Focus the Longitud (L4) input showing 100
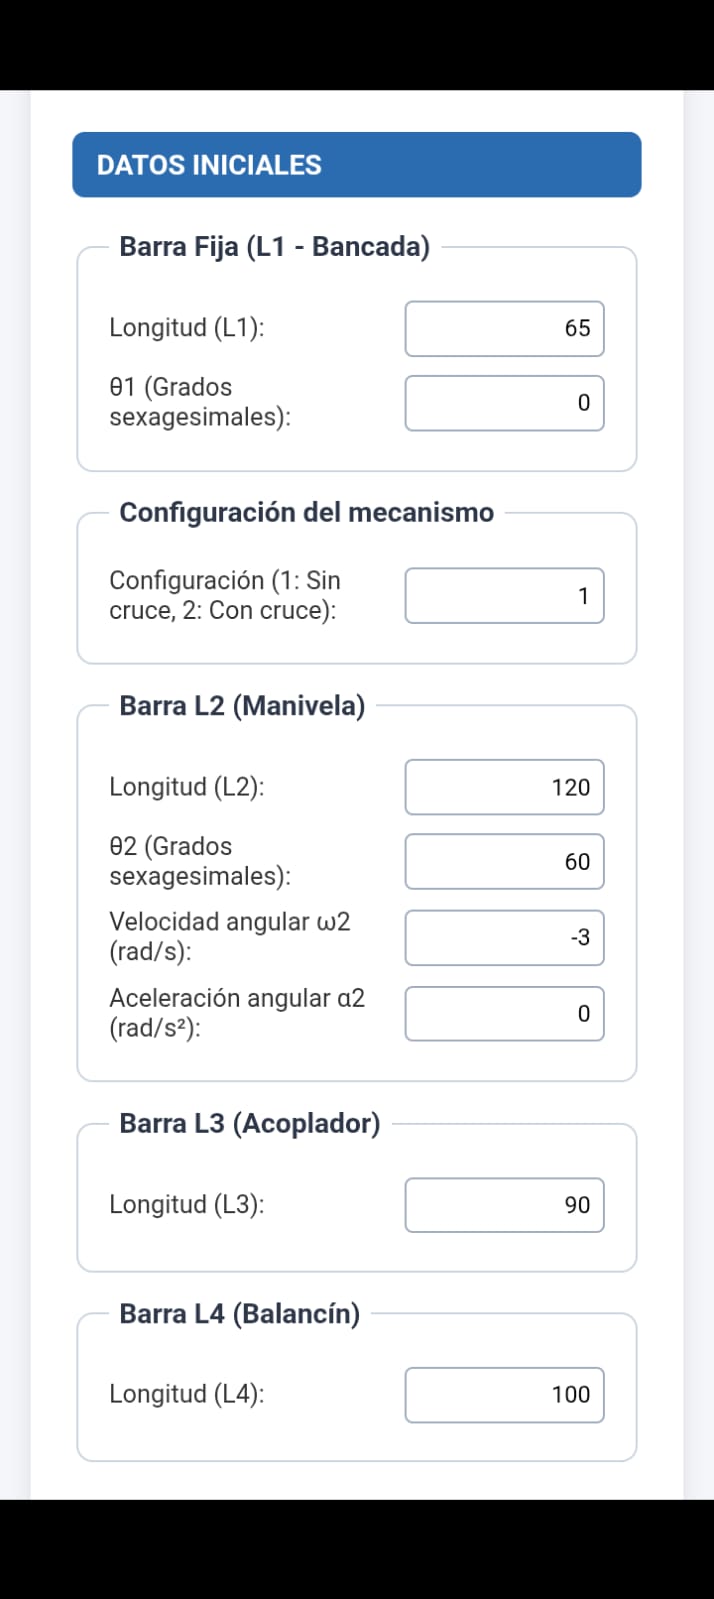The image size is (714, 1599). pos(504,1395)
